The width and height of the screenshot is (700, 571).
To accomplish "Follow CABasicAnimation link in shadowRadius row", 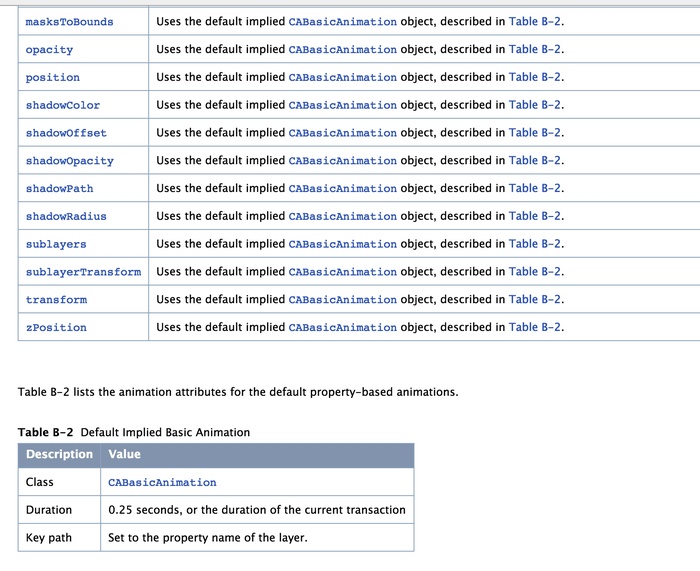I will (x=342, y=216).
